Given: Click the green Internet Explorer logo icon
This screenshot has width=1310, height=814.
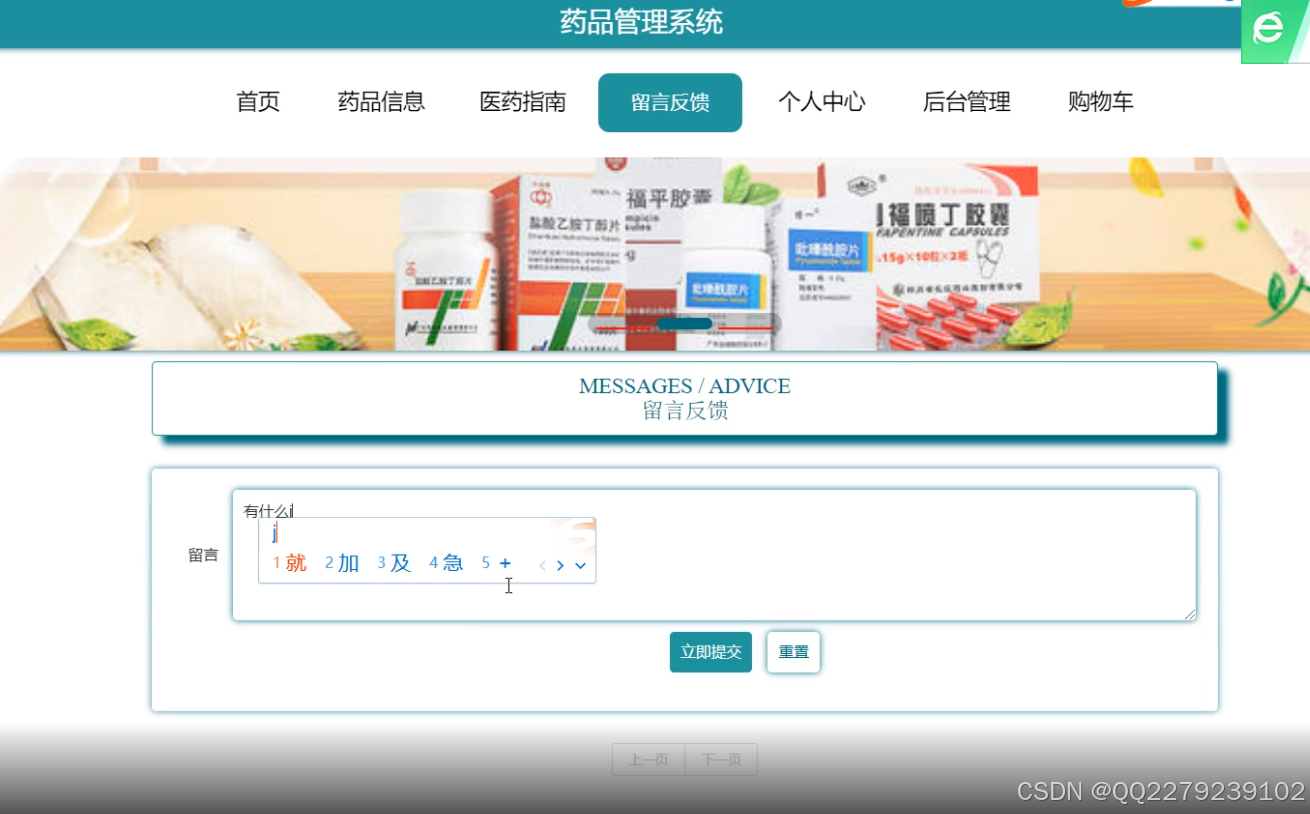Looking at the screenshot, I should point(1271,28).
